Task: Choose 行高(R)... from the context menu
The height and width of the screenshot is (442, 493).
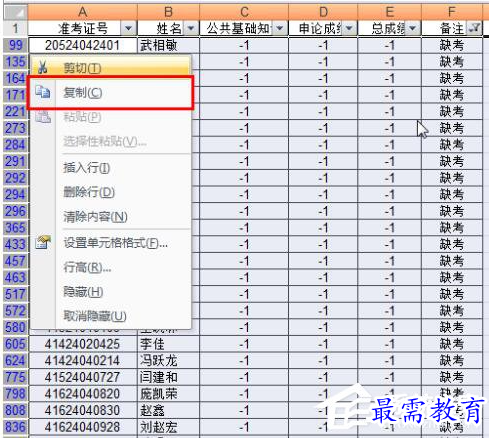Action: click(x=111, y=268)
